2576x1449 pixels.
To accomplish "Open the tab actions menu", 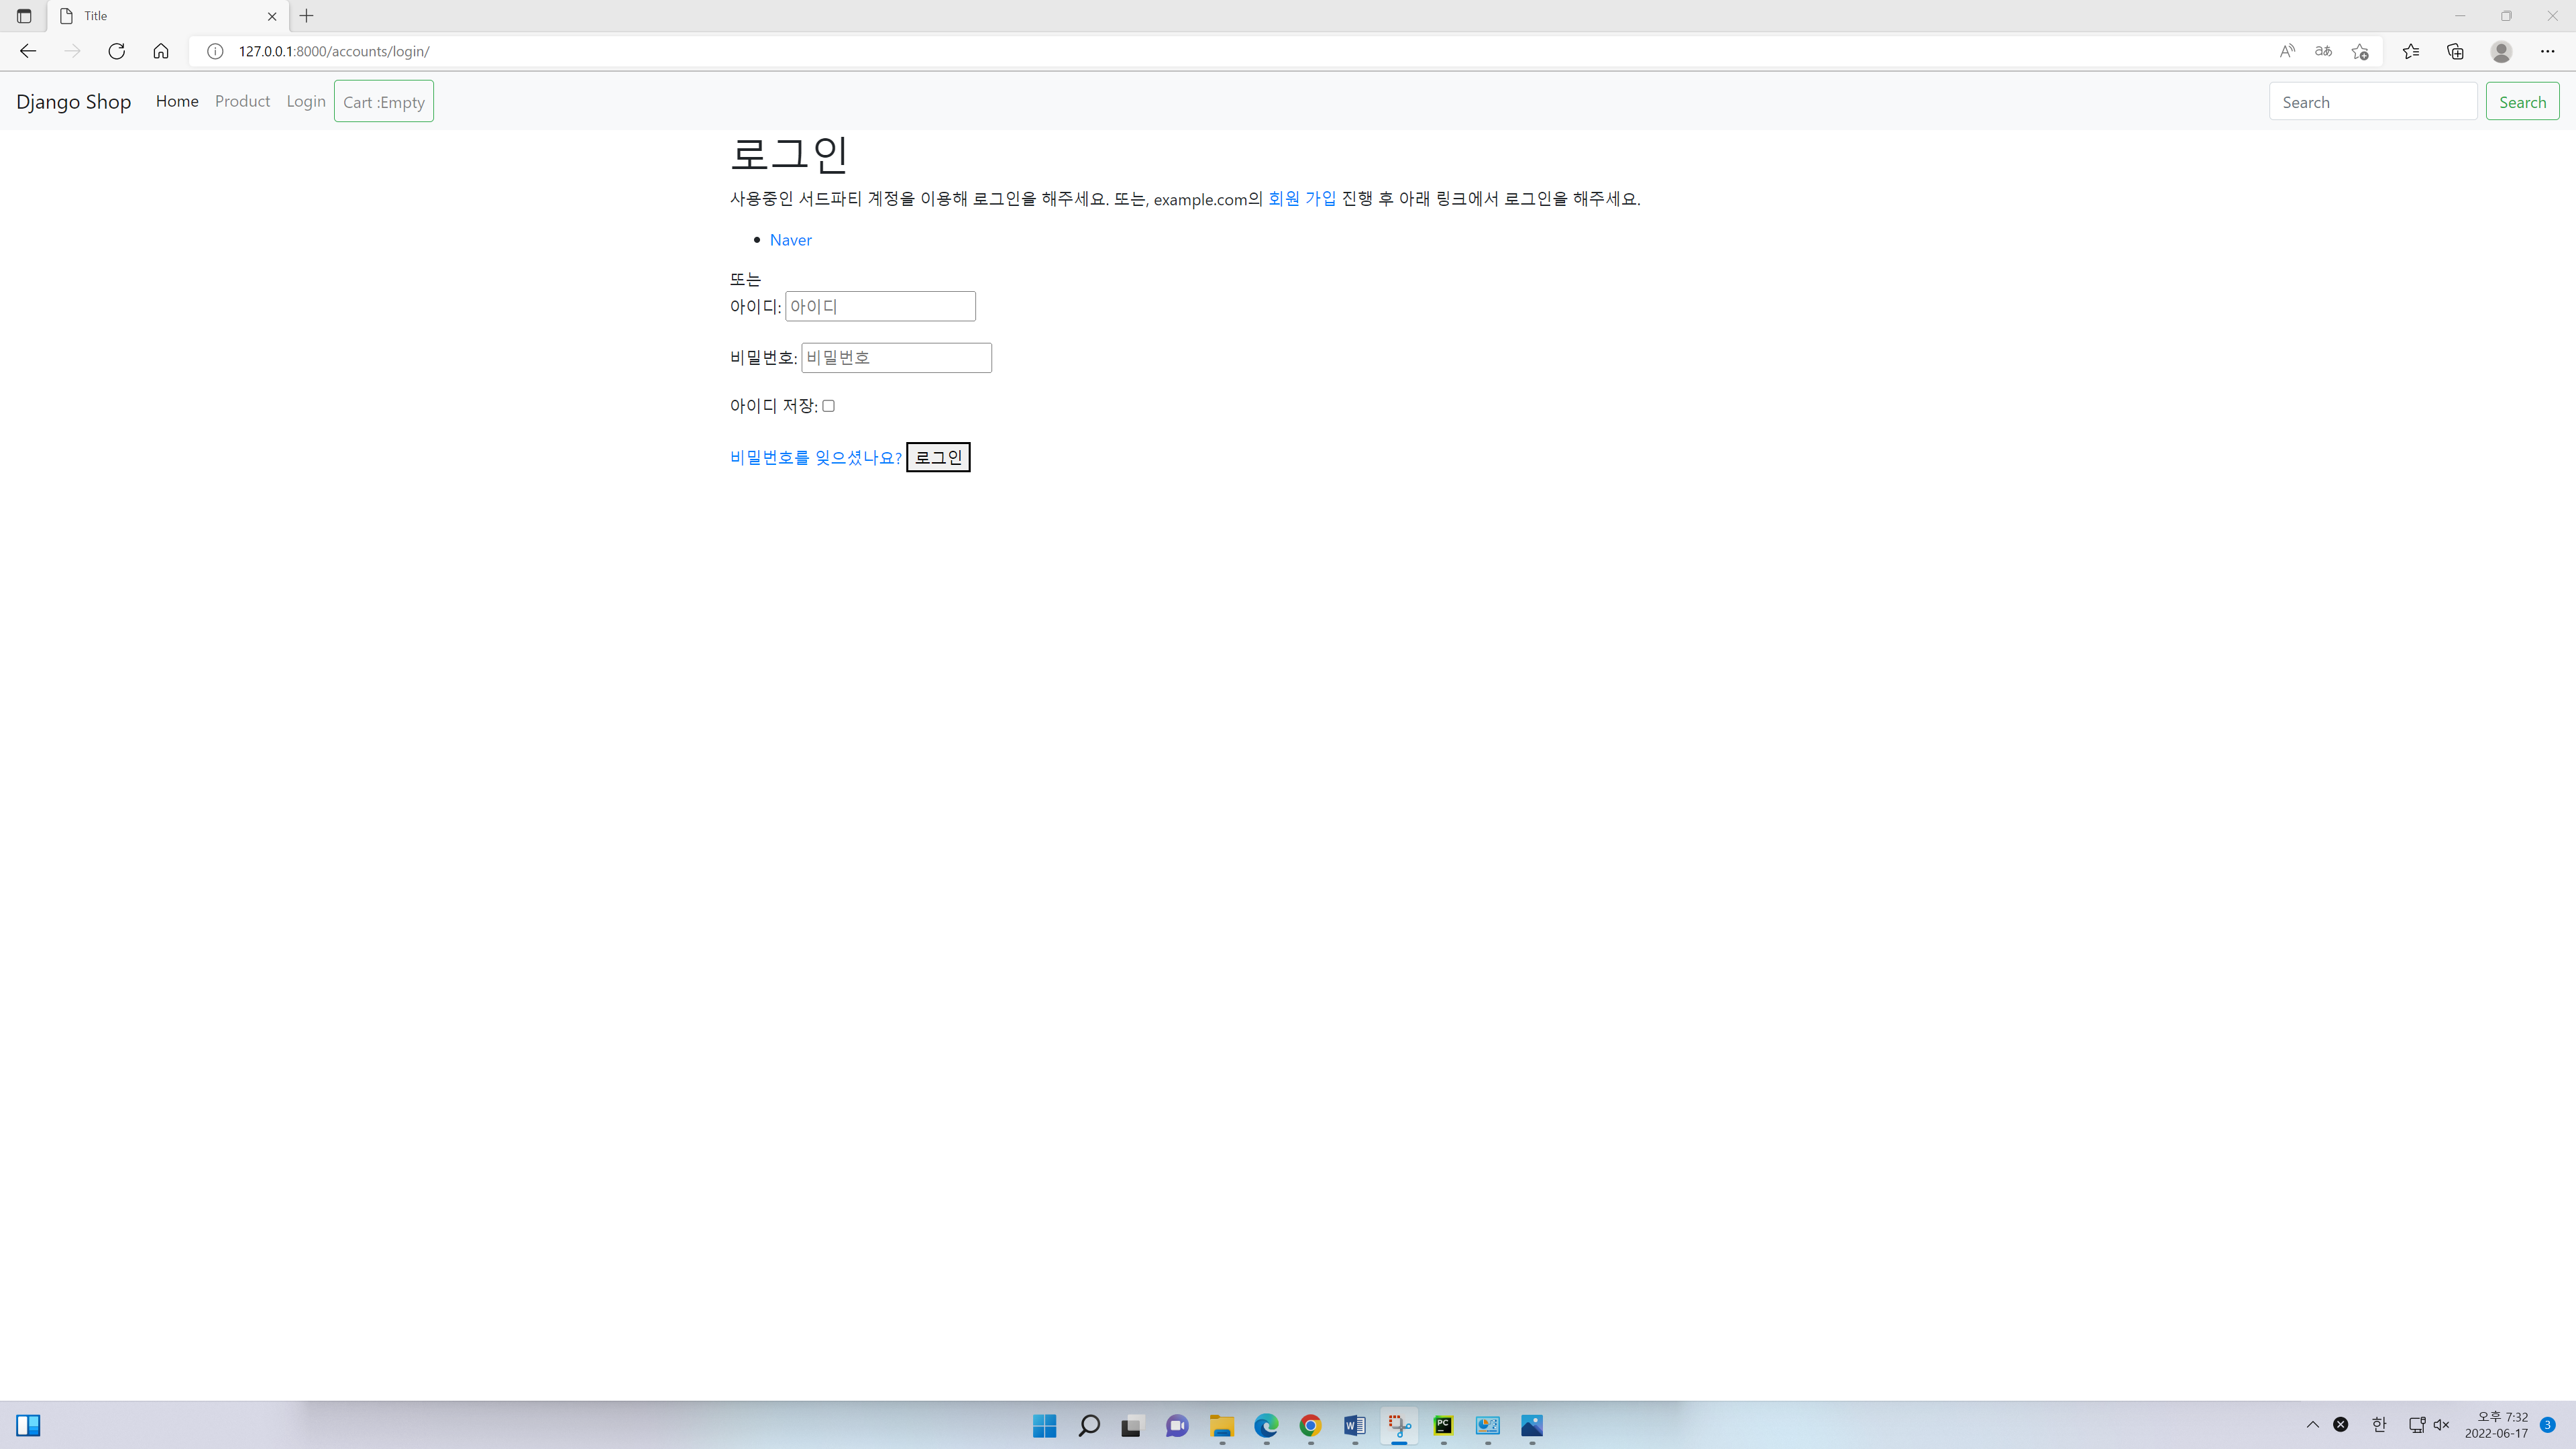I will (23, 15).
